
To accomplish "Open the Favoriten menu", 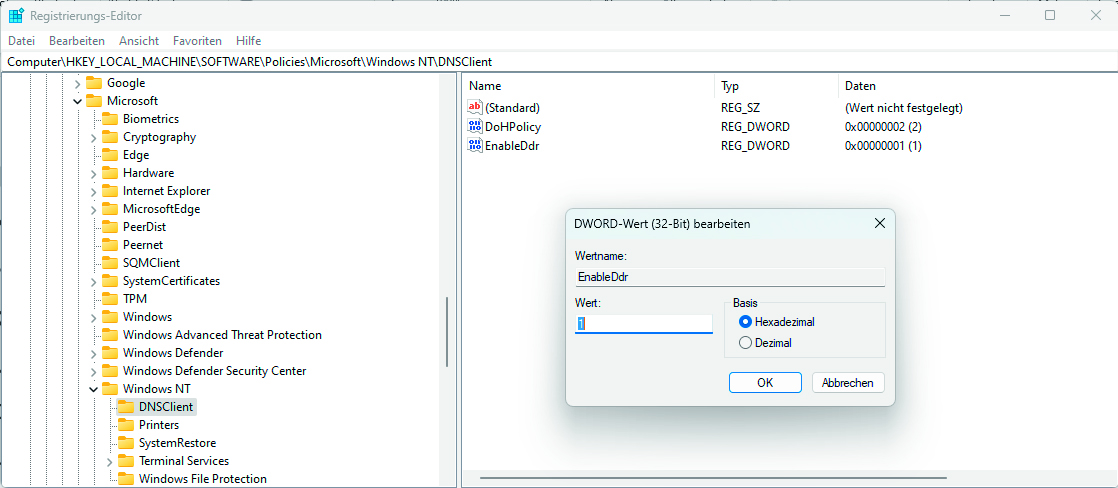I will coord(197,41).
